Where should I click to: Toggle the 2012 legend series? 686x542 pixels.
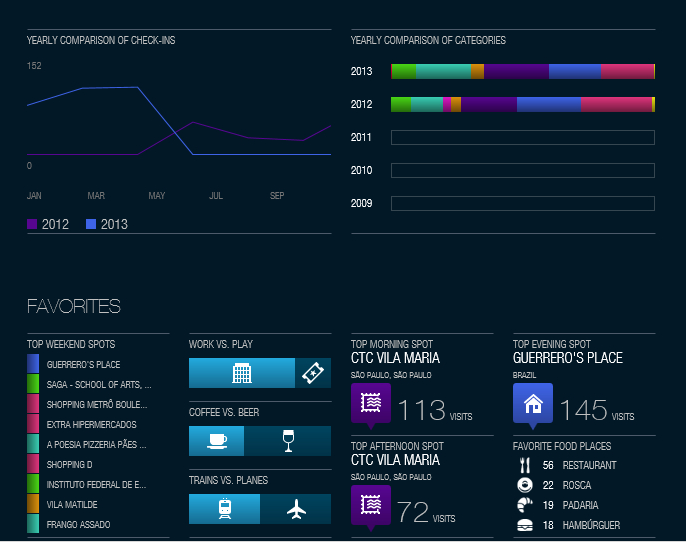point(48,224)
